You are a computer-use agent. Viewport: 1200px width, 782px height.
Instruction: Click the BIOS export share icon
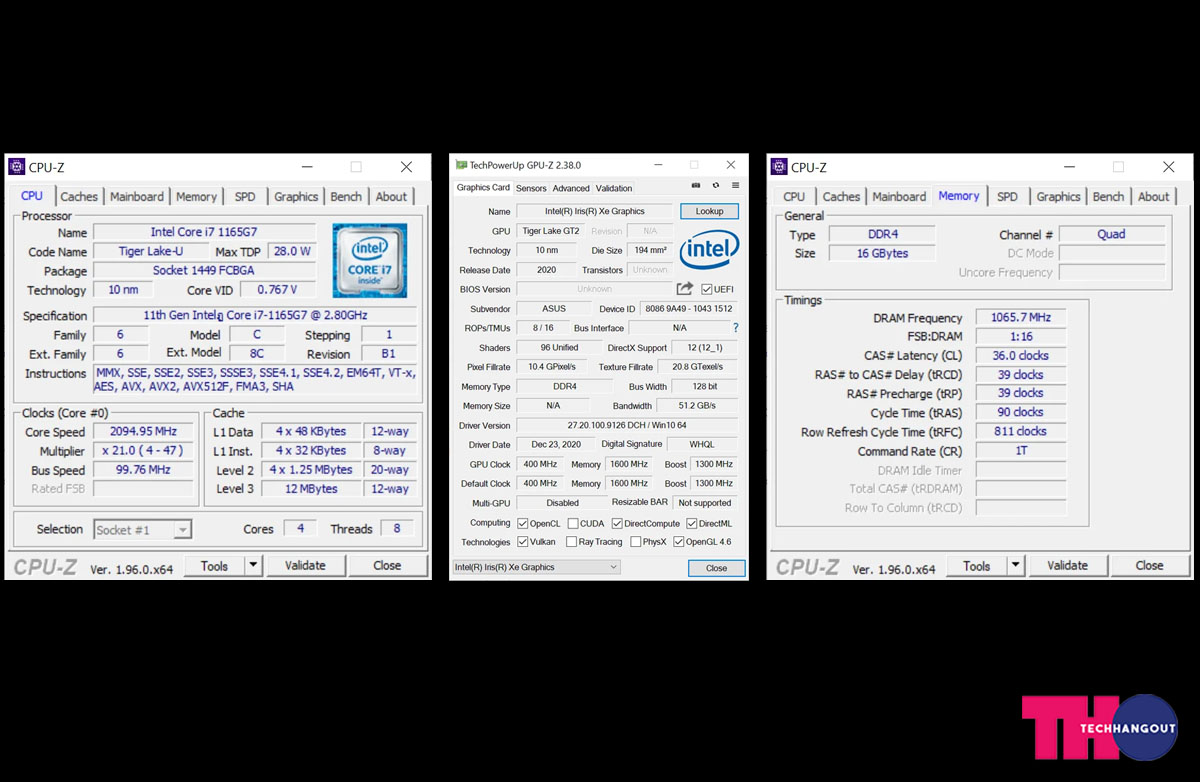click(x=685, y=289)
